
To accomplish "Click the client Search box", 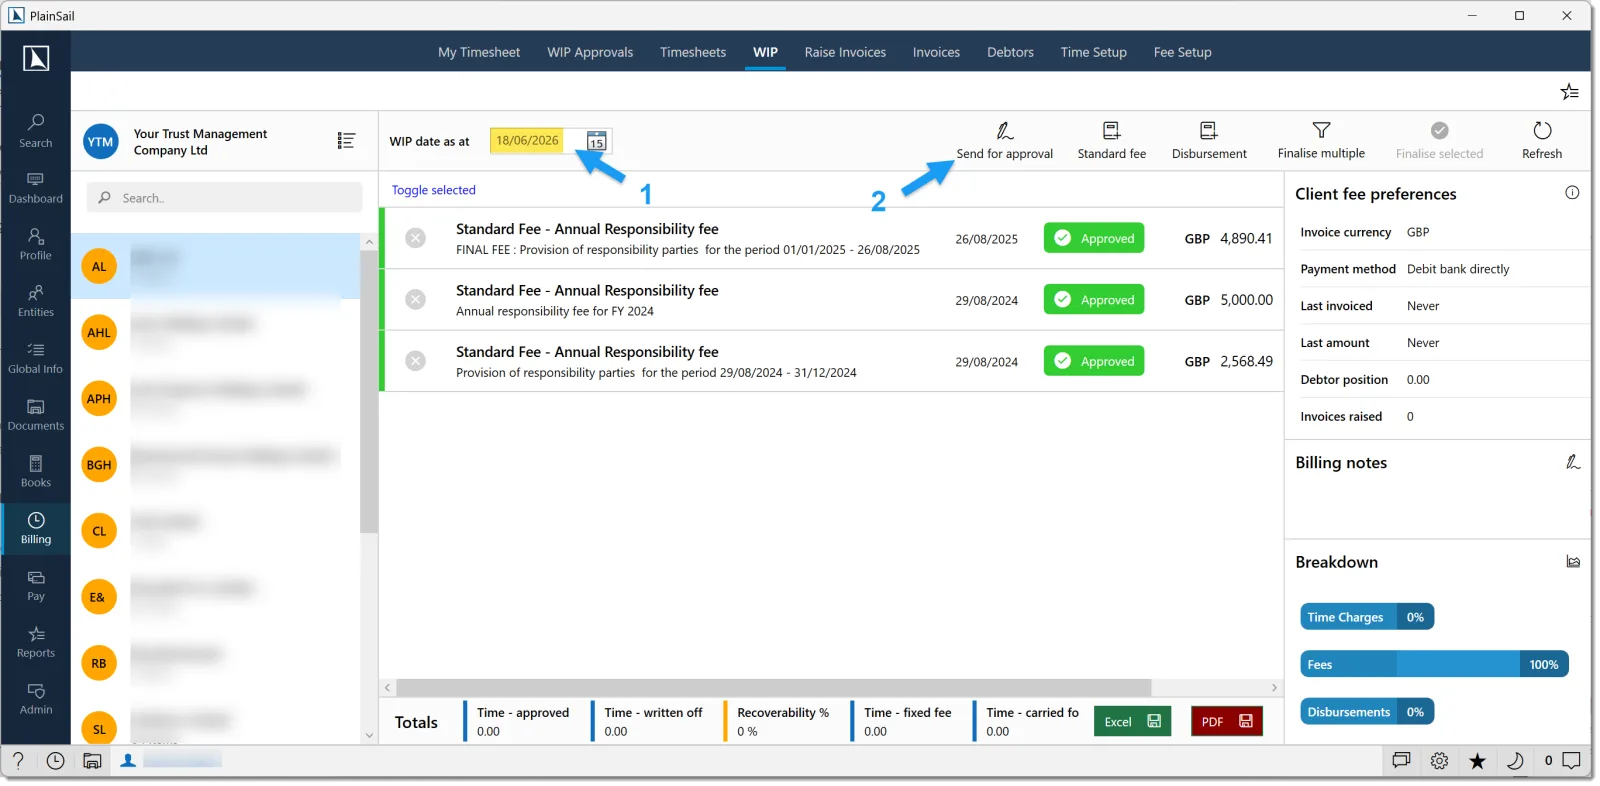I will [x=225, y=198].
